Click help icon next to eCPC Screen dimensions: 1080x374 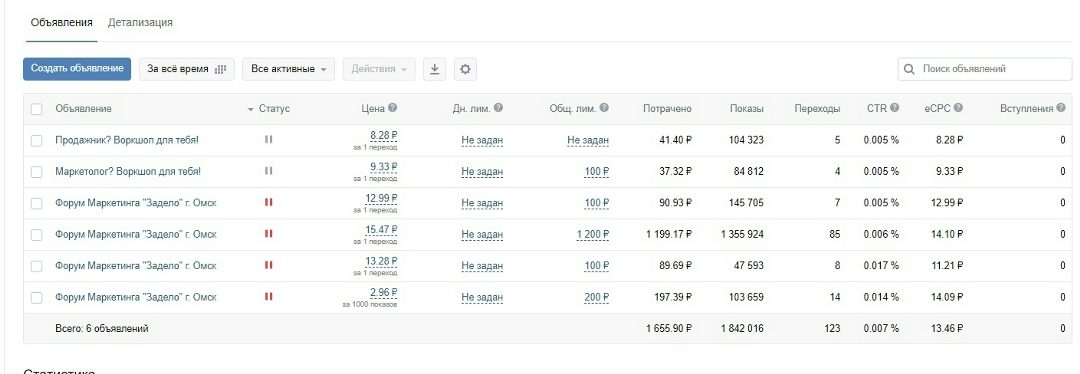(958, 108)
